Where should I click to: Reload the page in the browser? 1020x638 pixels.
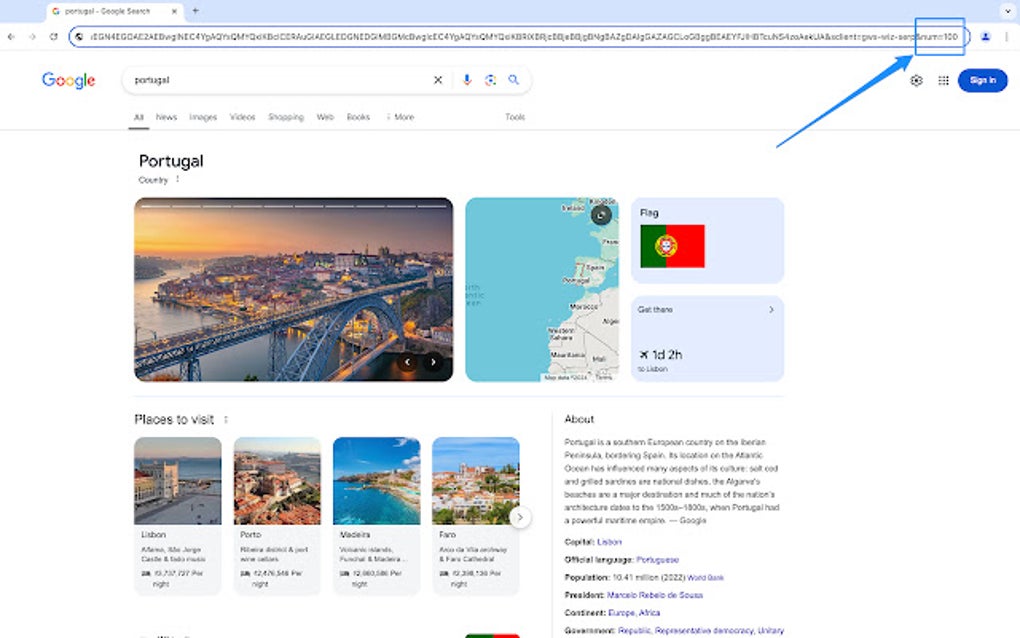[53, 37]
